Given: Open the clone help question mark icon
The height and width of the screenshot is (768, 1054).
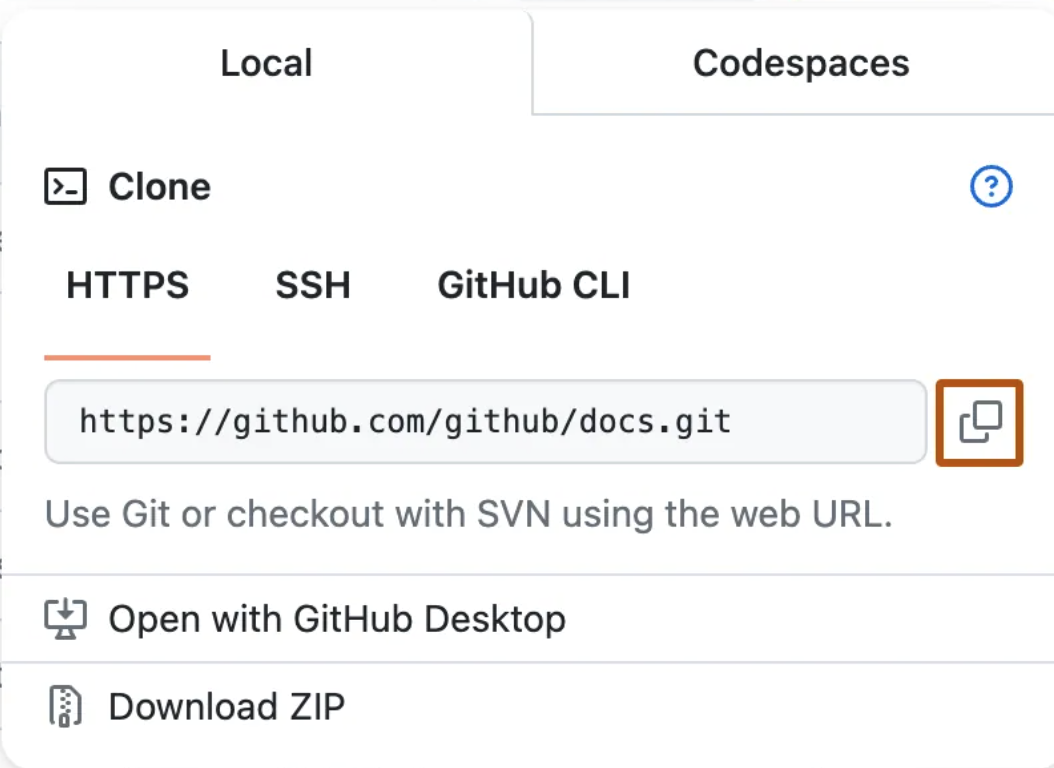Looking at the screenshot, I should [x=991, y=186].
